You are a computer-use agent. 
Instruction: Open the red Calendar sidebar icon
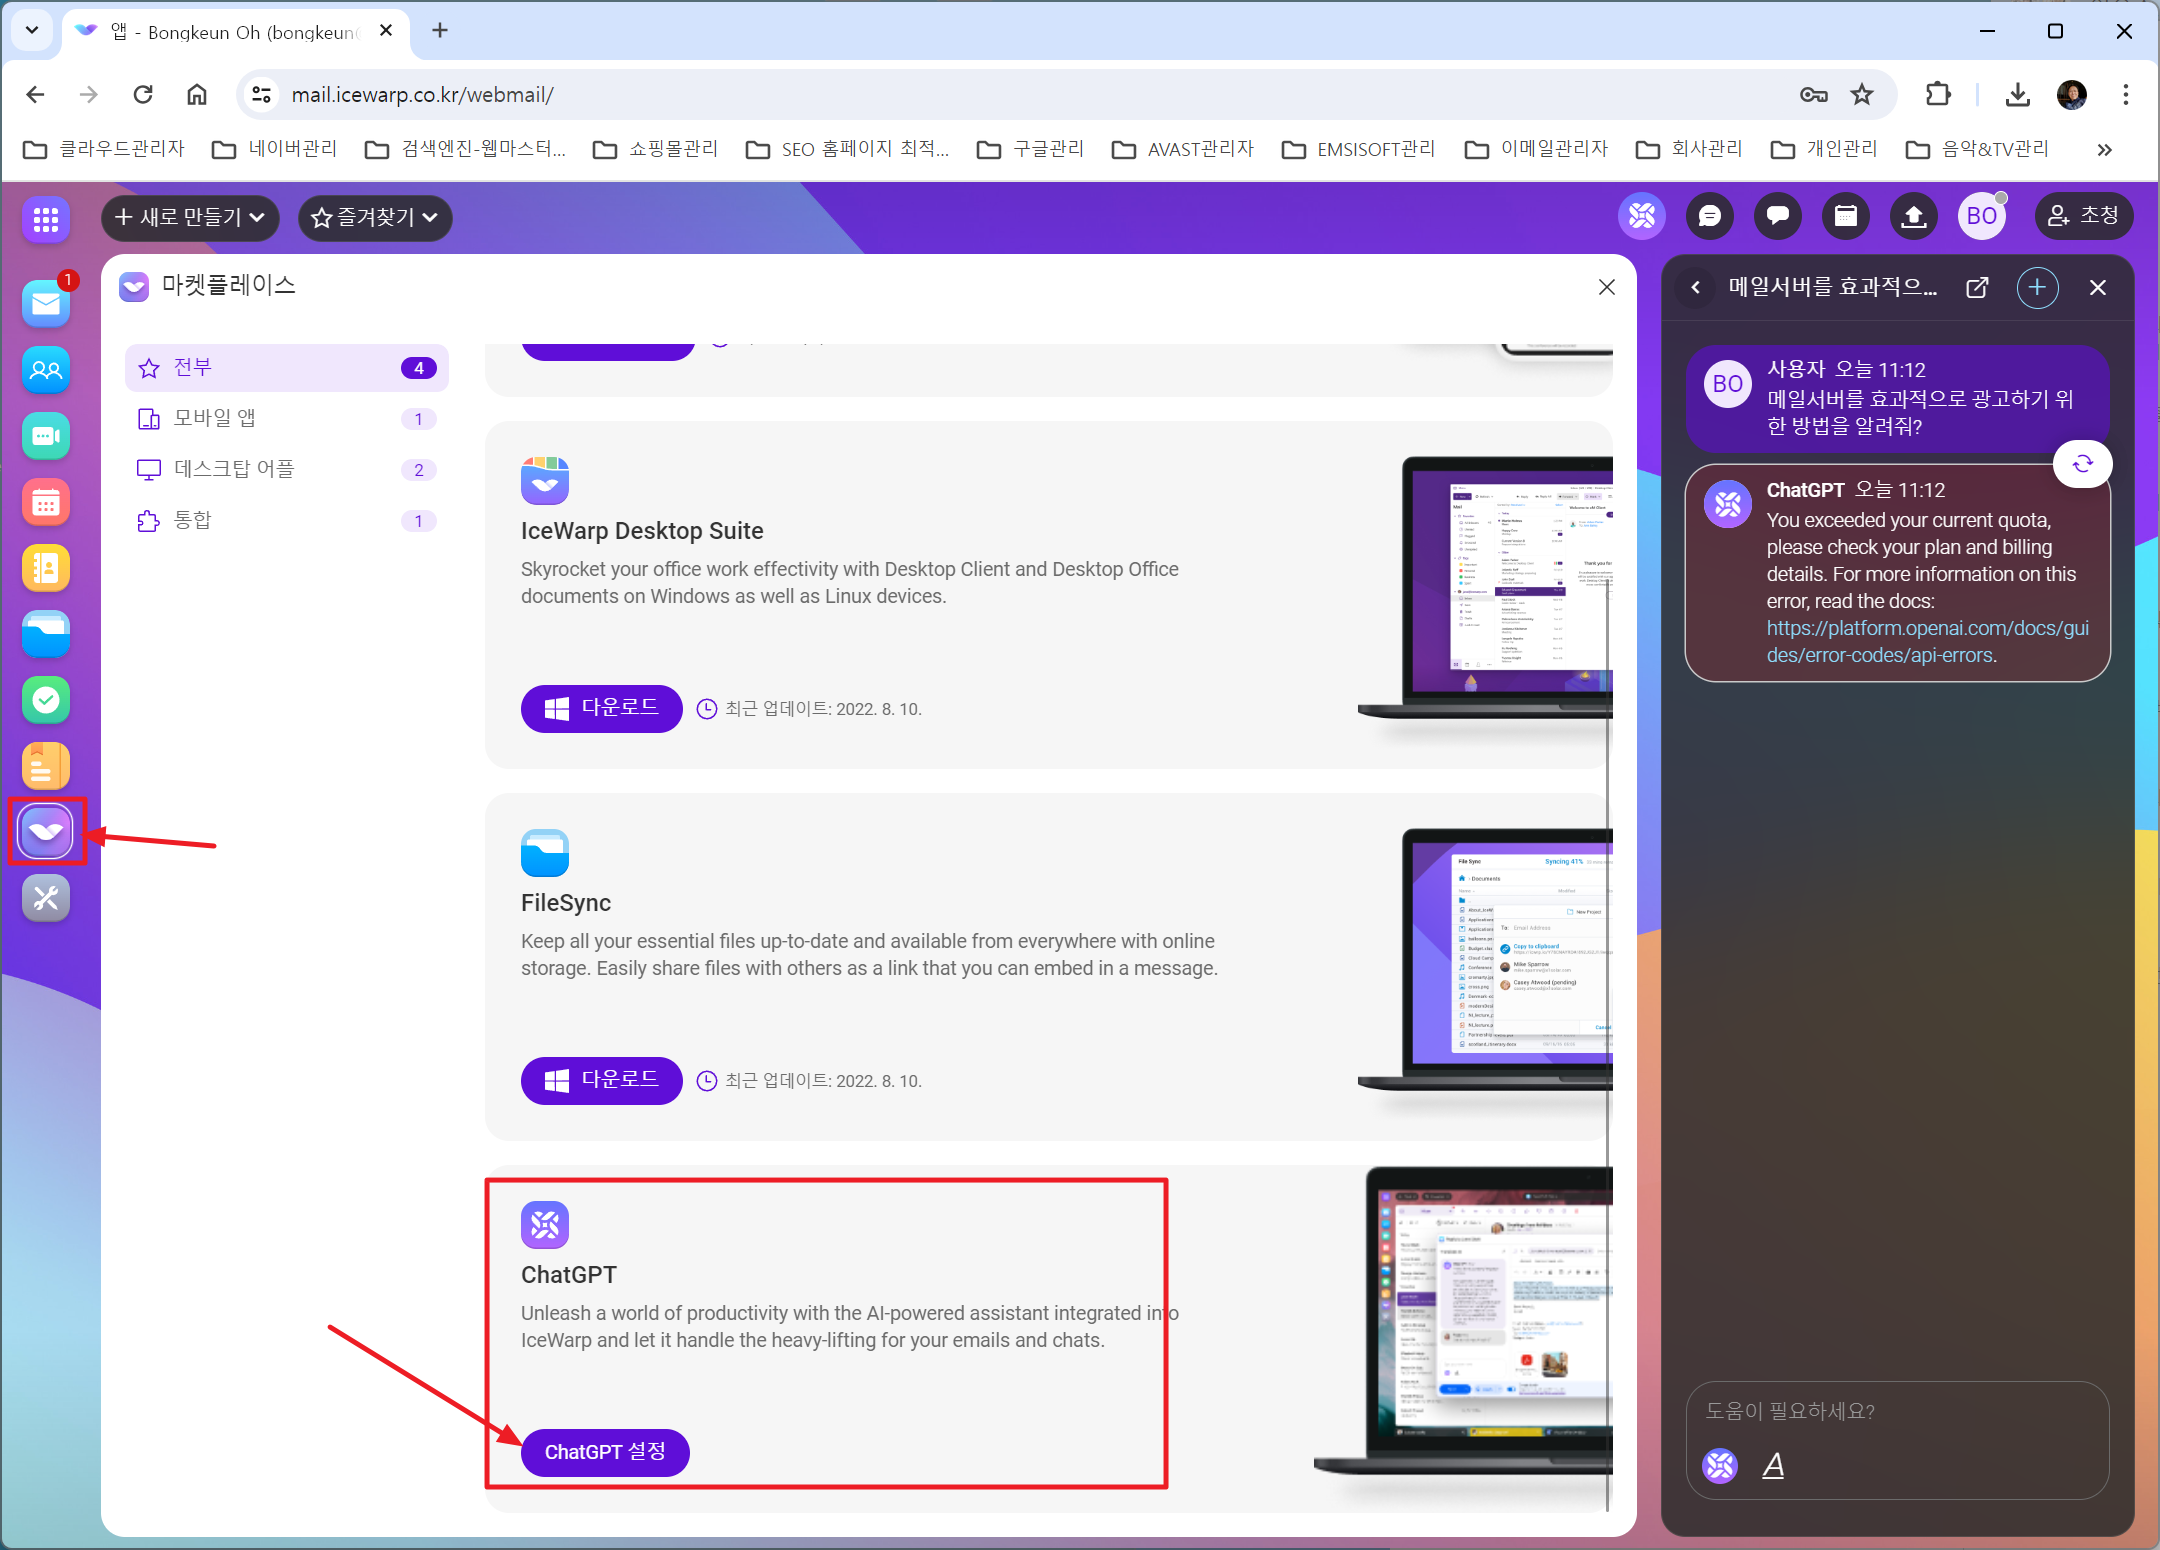46,502
